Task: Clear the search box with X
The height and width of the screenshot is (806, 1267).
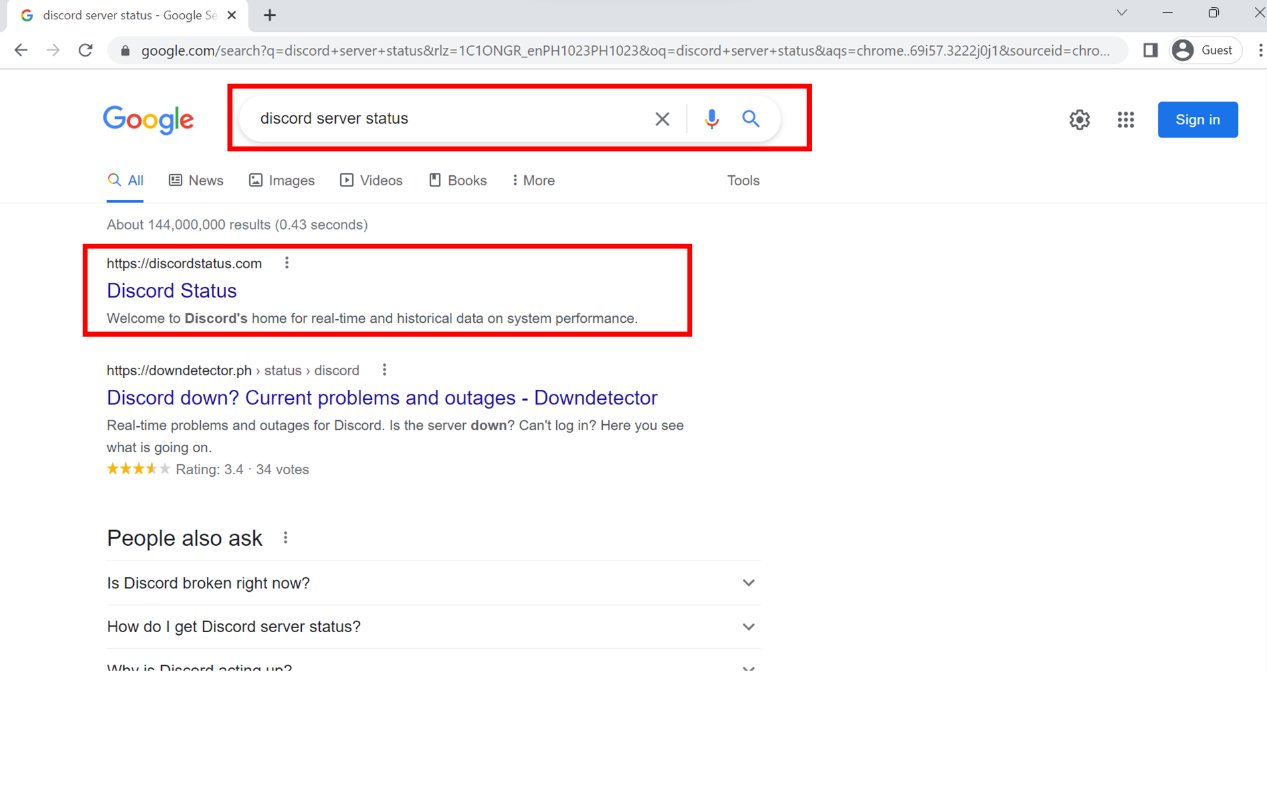Action: [x=662, y=119]
